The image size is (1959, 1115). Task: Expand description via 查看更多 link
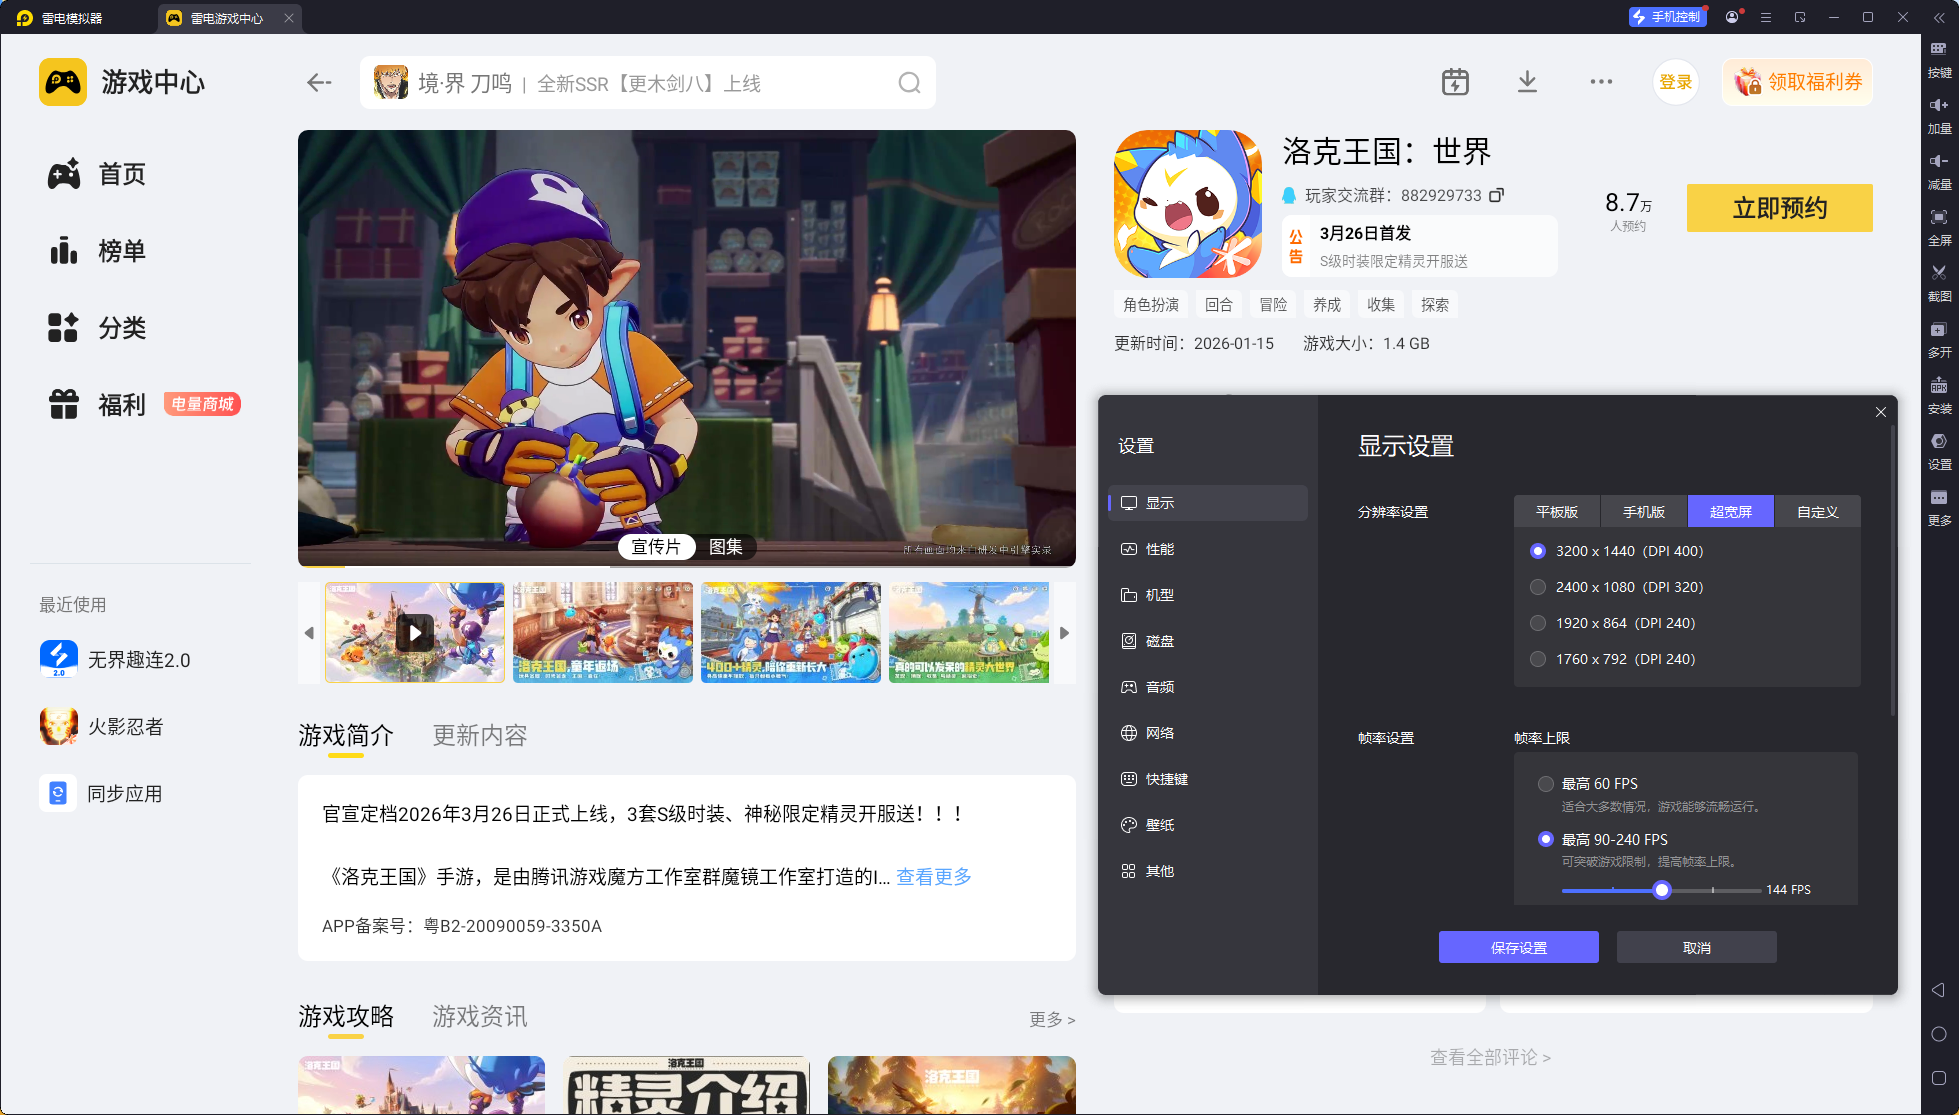[x=933, y=877]
